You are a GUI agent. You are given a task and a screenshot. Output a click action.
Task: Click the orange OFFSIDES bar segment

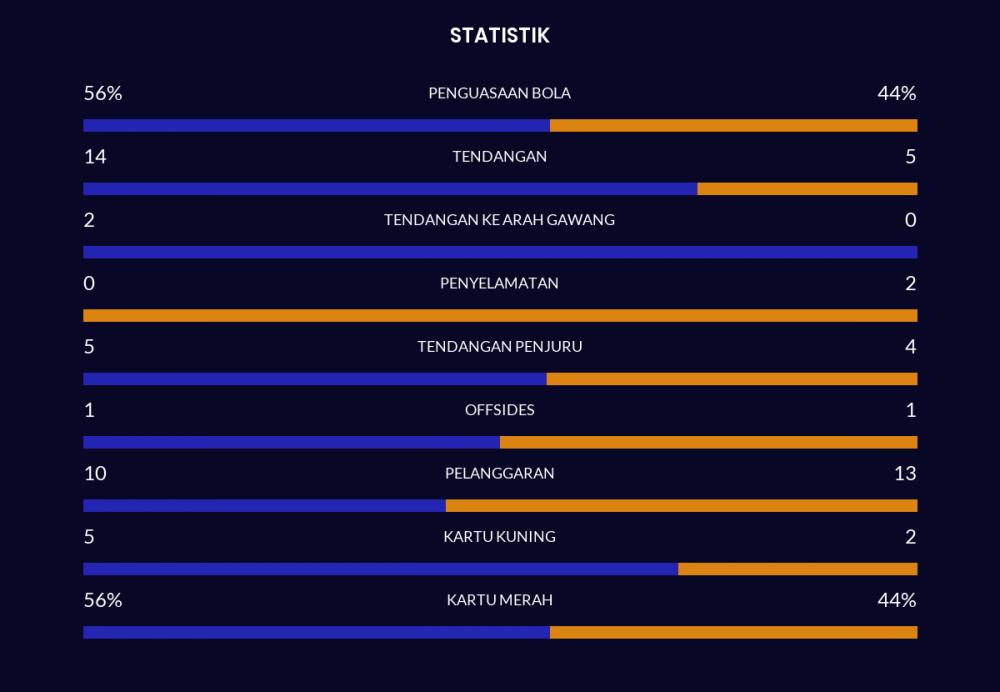coord(709,442)
